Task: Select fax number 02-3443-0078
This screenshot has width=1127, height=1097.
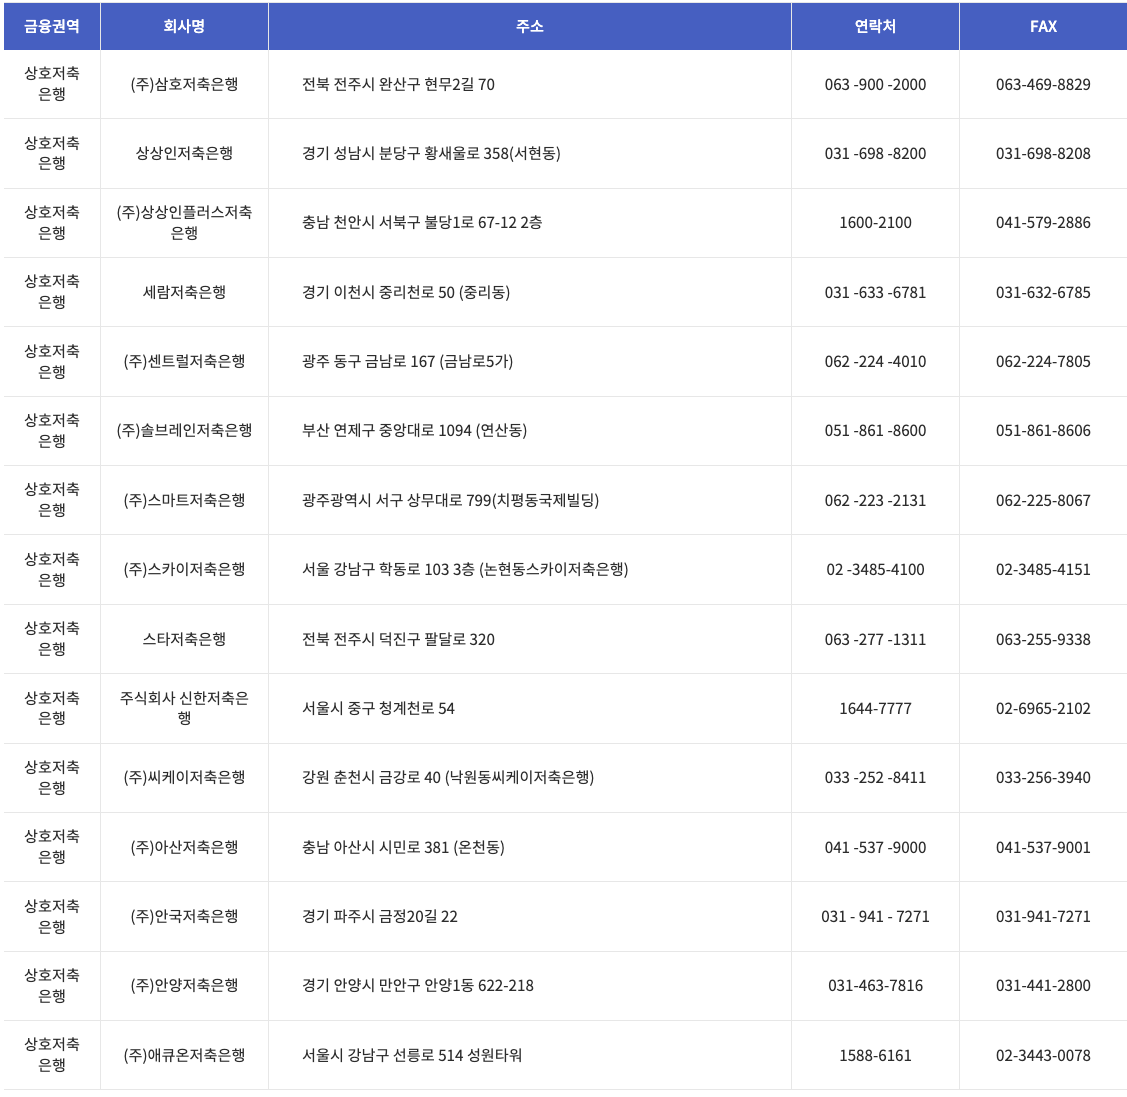Action: point(1043,1055)
